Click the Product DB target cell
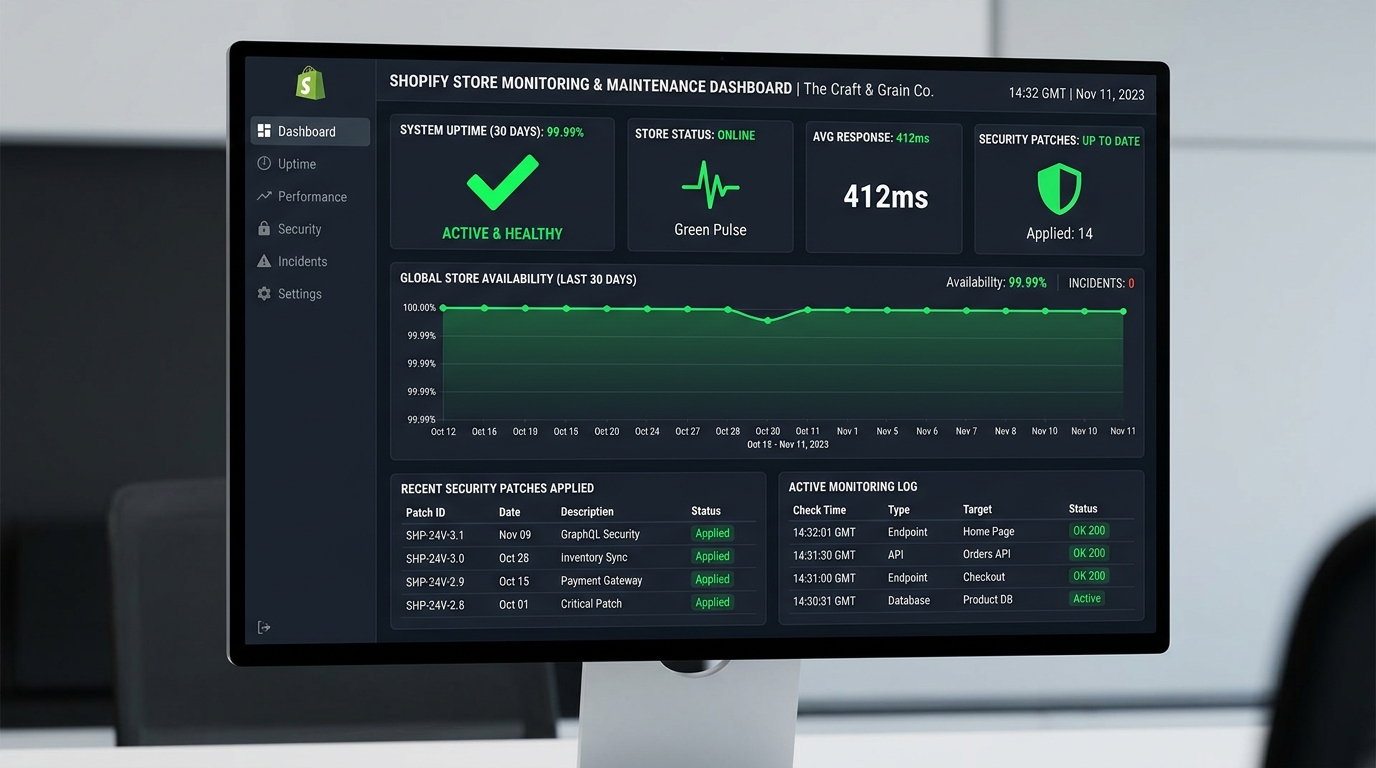 pos(988,600)
